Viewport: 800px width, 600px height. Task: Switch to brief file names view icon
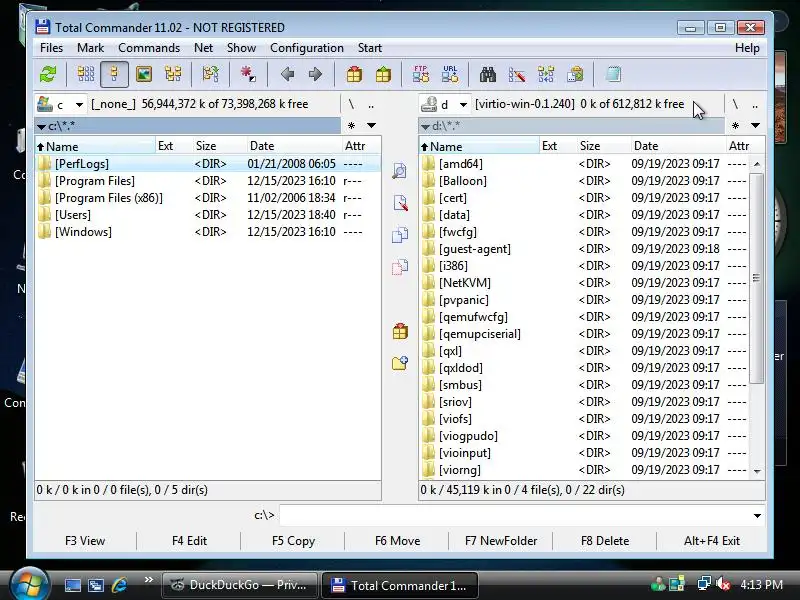pyautogui.click(x=86, y=74)
